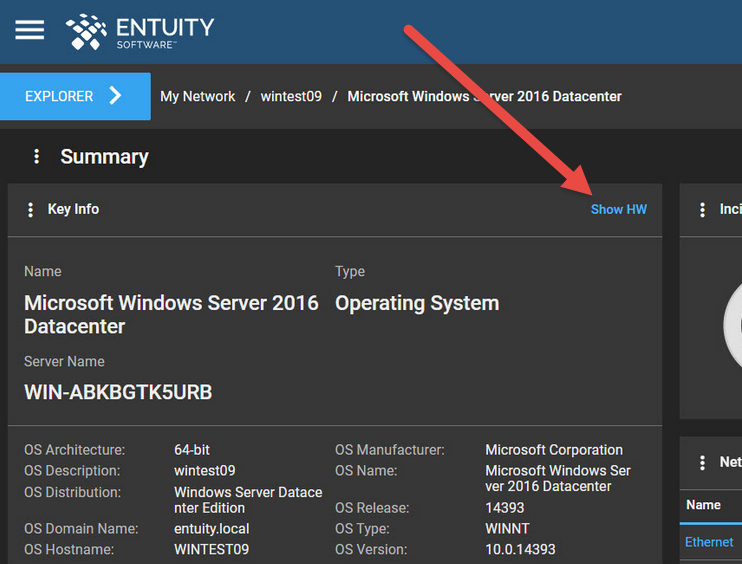Open Network dashlet three-dot menu

(x=702, y=462)
